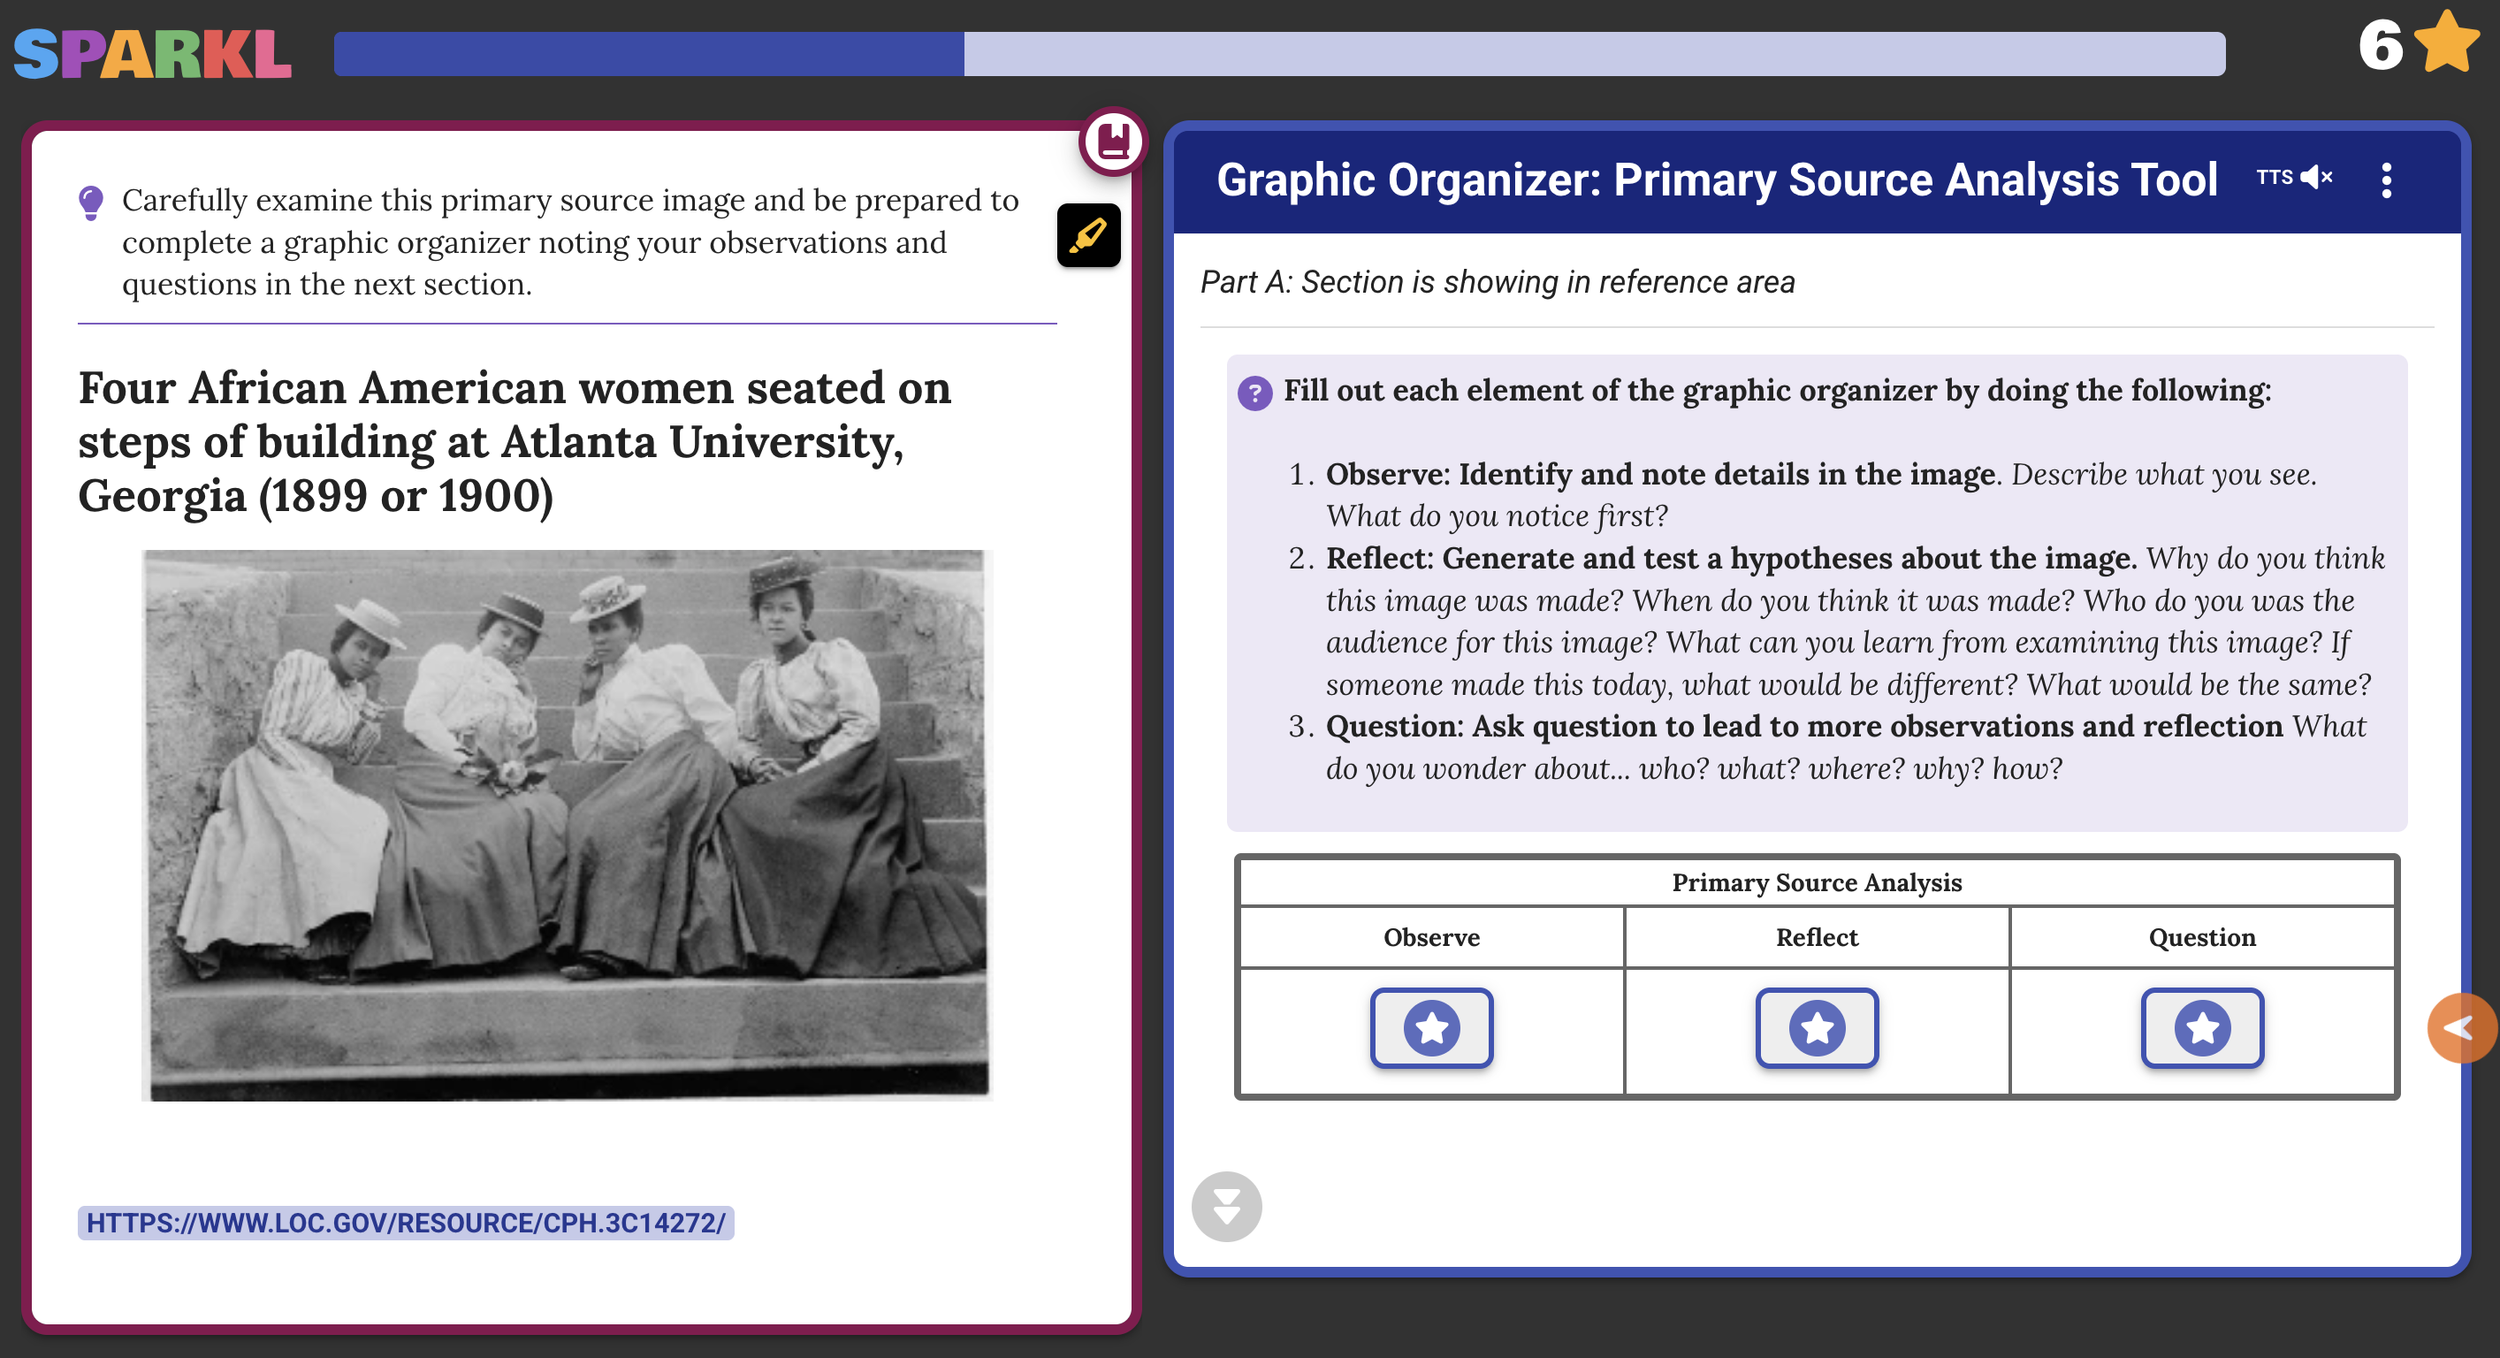Click the Graphic Organizer panel title

point(1716,180)
